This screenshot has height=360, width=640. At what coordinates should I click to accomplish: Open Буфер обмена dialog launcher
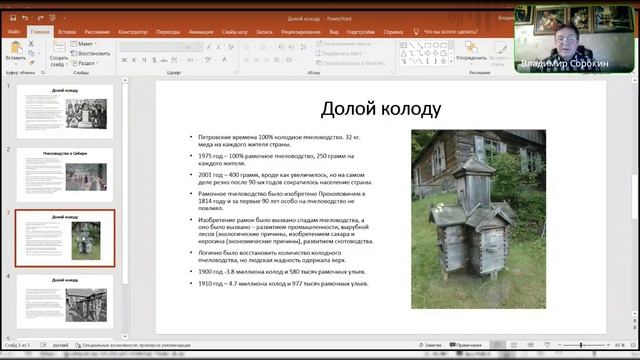(x=43, y=73)
